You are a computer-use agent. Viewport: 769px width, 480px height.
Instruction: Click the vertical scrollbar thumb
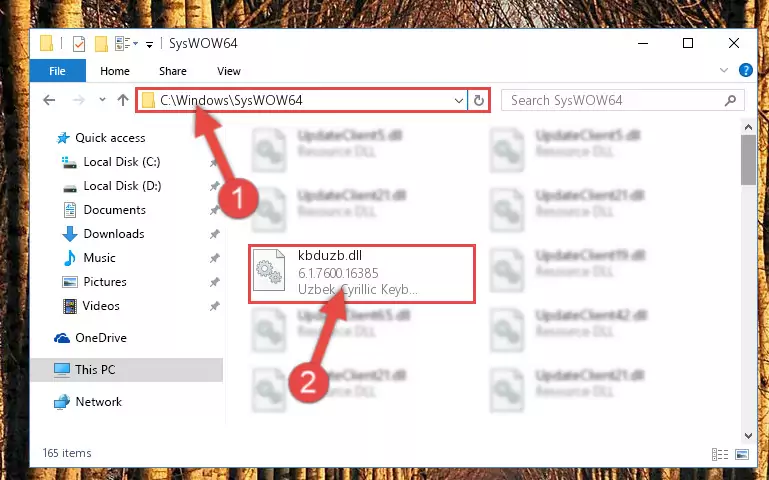pyautogui.click(x=748, y=160)
